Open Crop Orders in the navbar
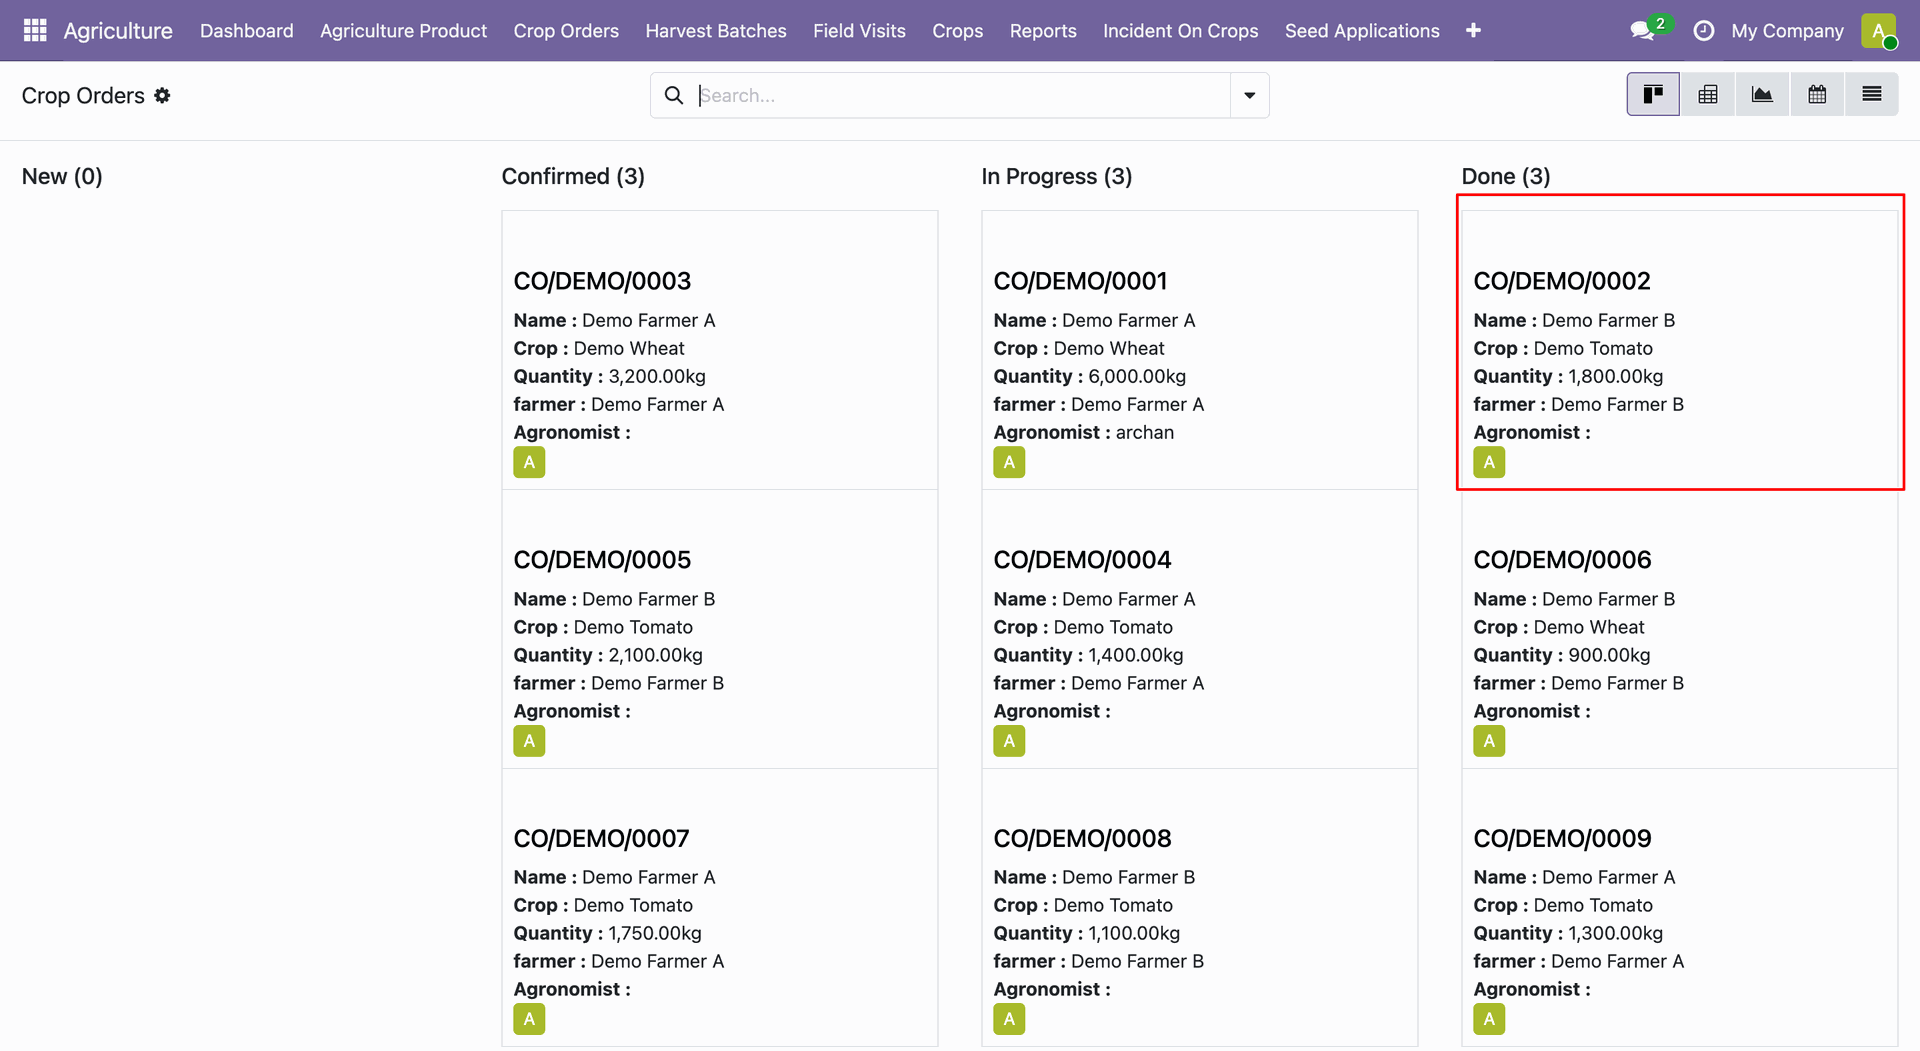The image size is (1920, 1051). (x=566, y=31)
